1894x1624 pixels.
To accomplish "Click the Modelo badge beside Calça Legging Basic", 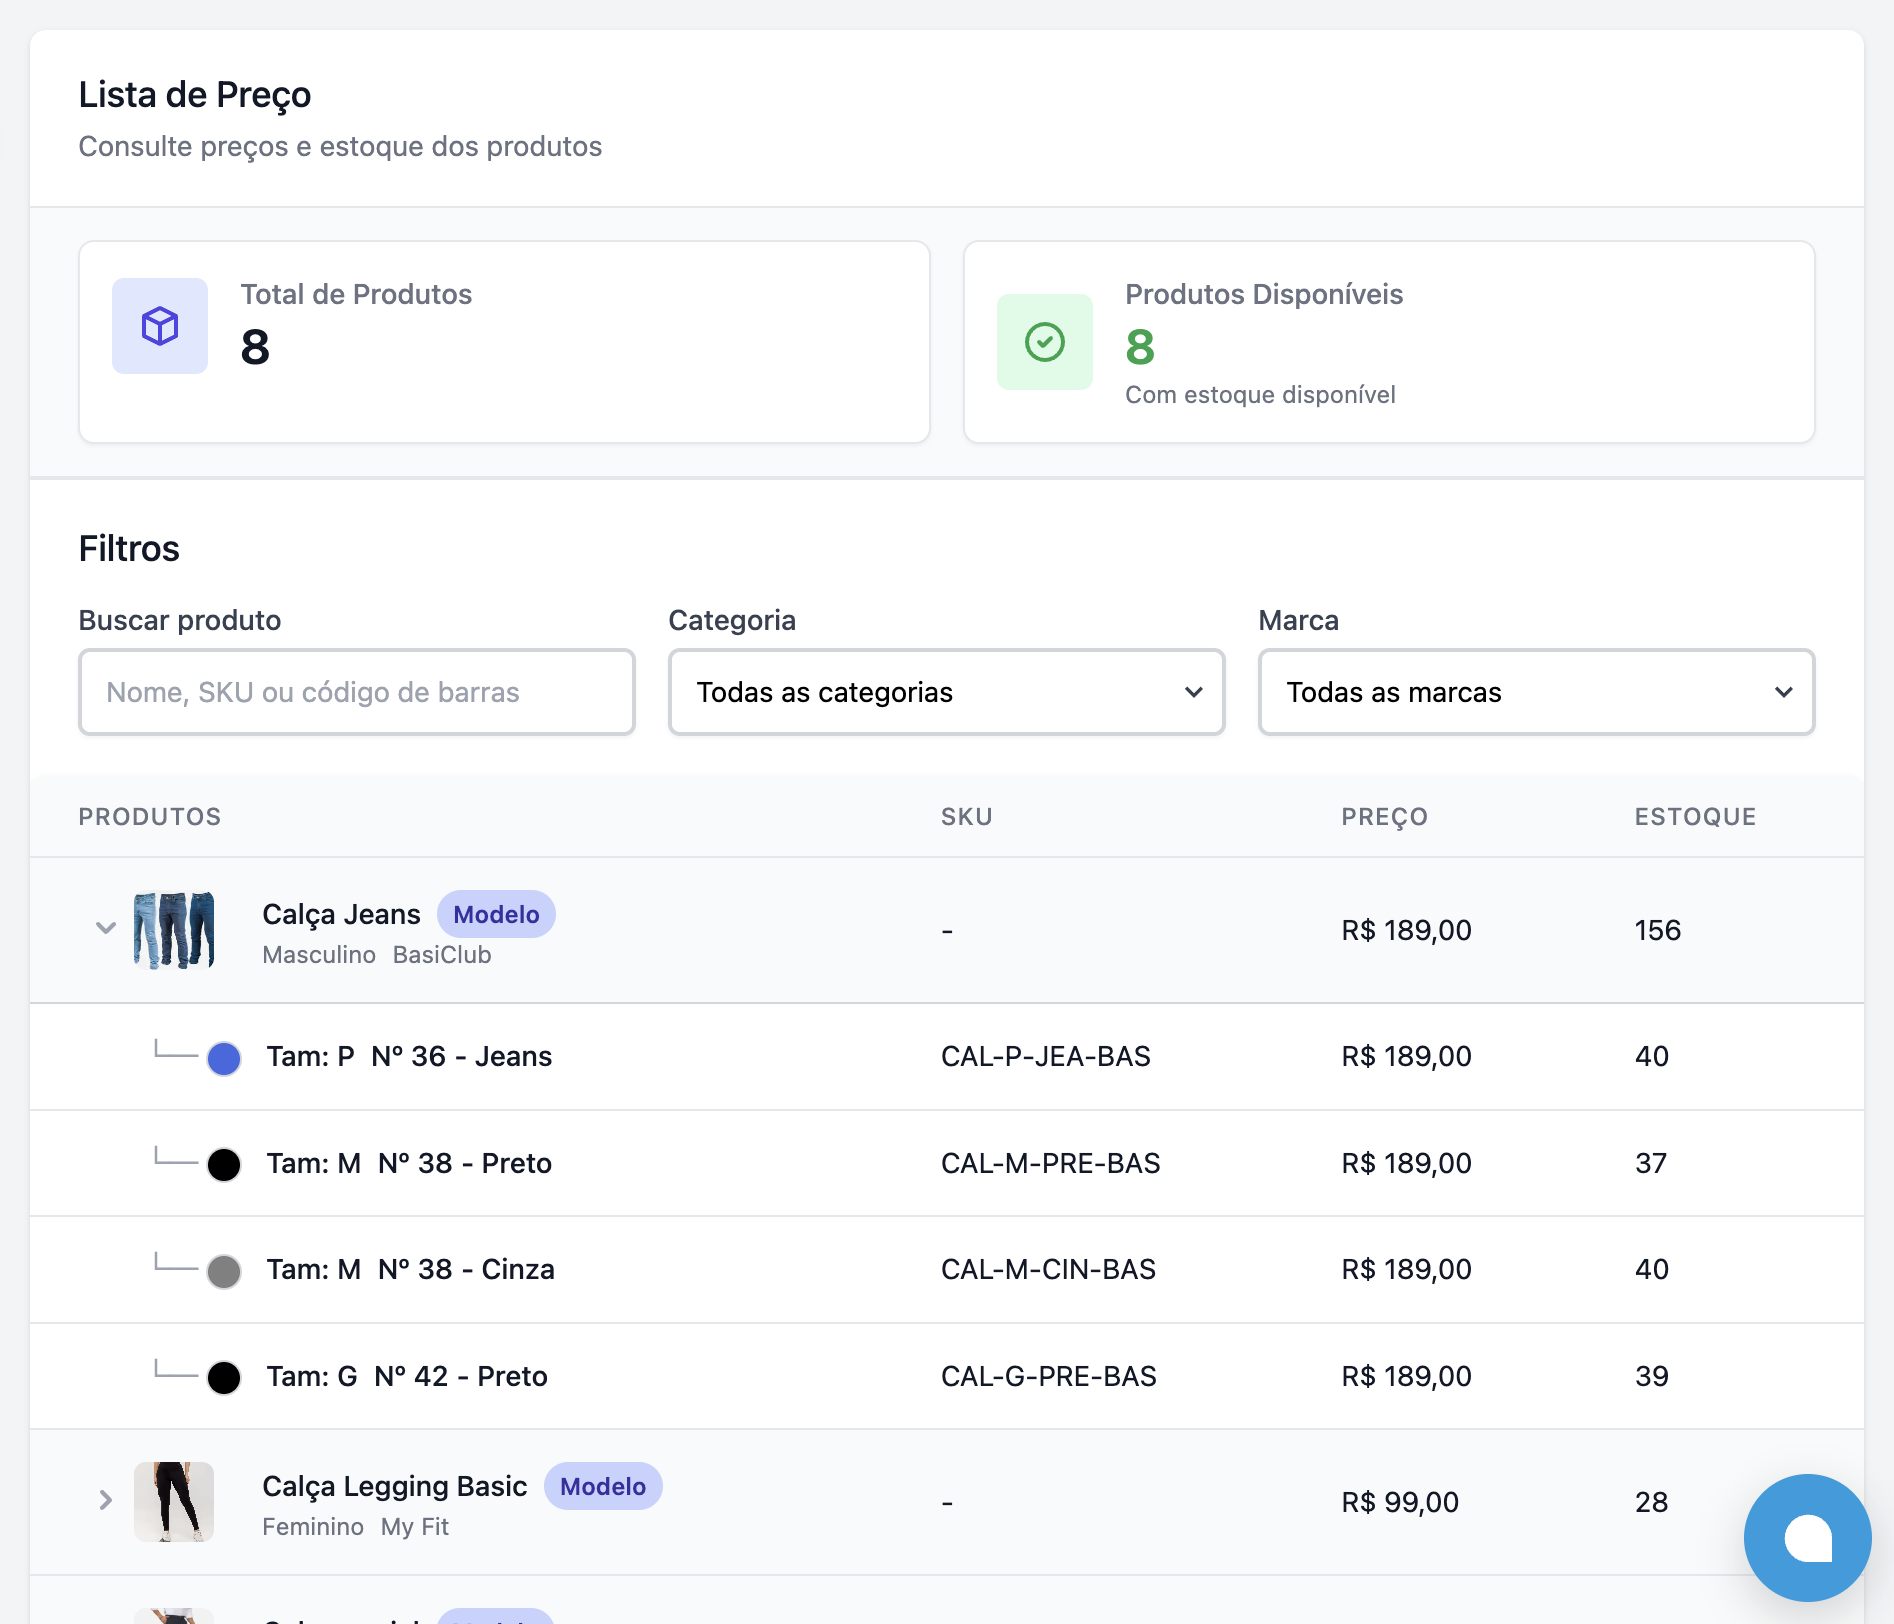I will click(602, 1486).
